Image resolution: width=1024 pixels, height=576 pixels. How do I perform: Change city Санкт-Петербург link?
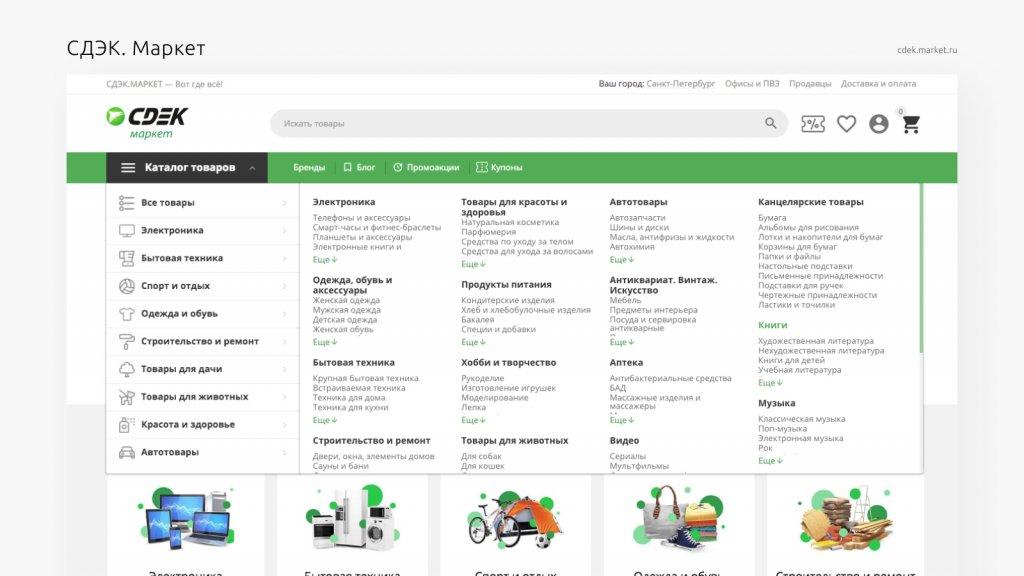[x=680, y=84]
